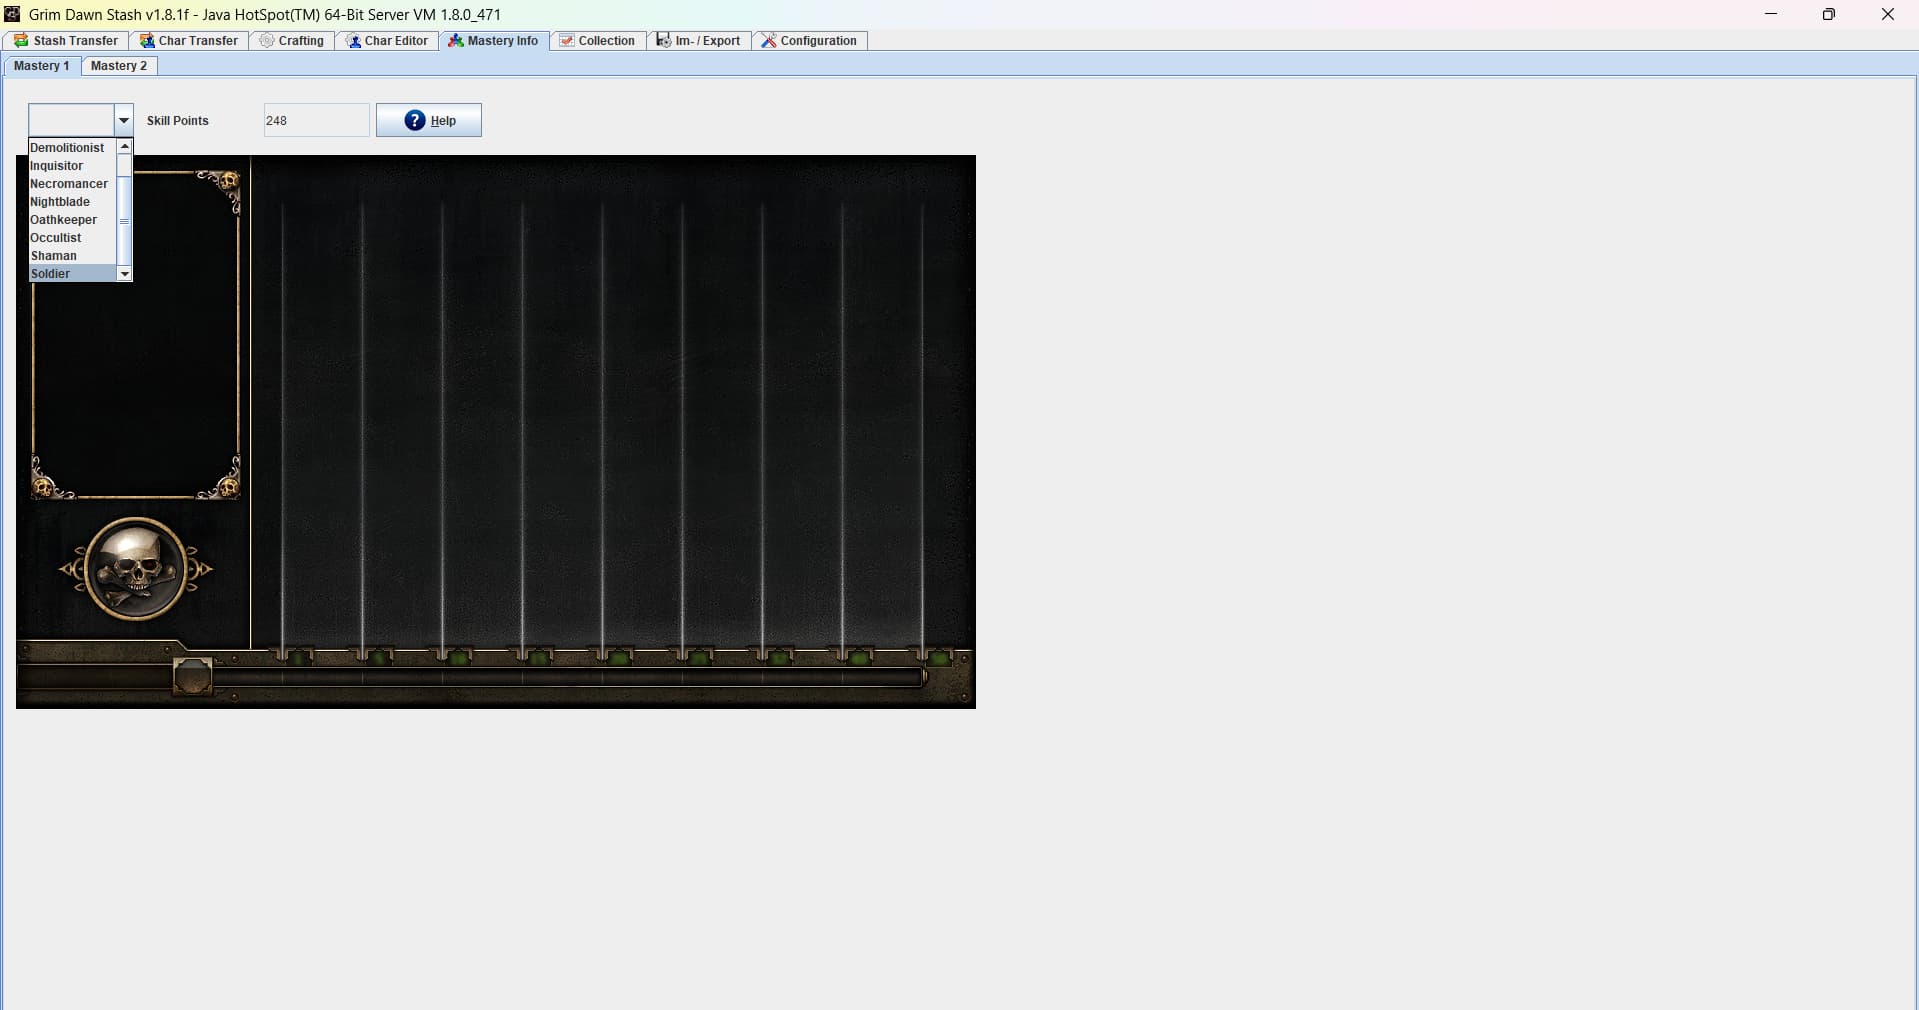Open the Configuration tab
Viewport: 1919px width, 1010px height.
809,41
